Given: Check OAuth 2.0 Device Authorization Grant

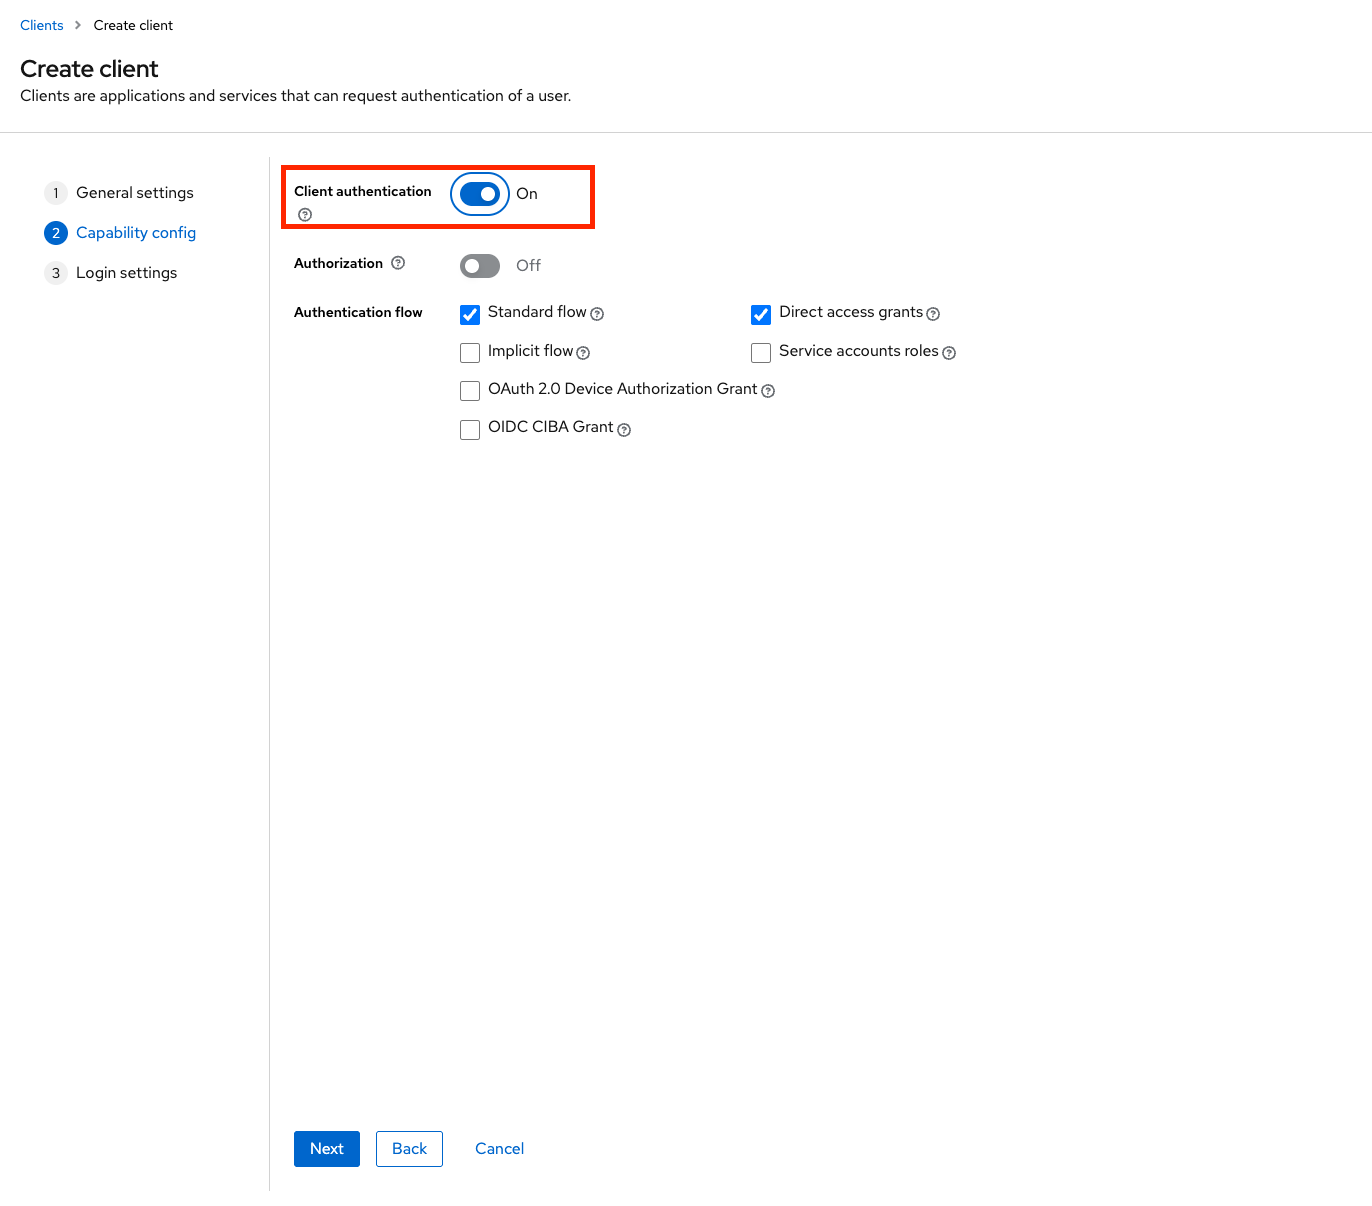Looking at the screenshot, I should (470, 390).
